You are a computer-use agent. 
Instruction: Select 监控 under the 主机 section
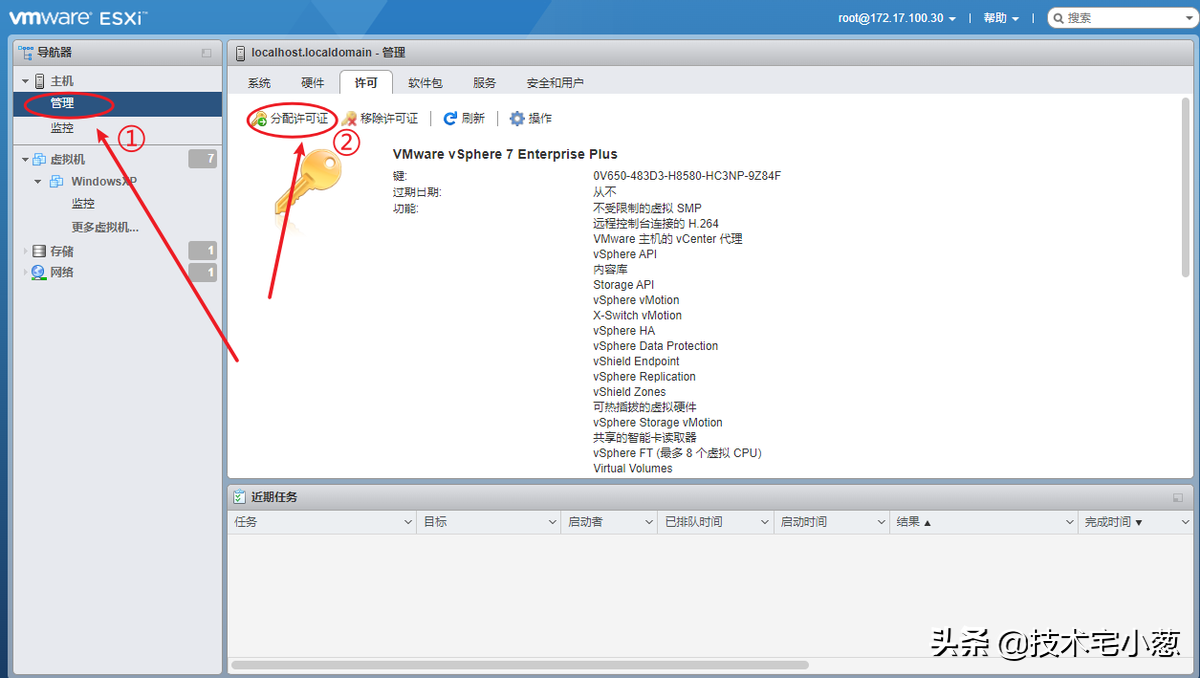click(62, 127)
